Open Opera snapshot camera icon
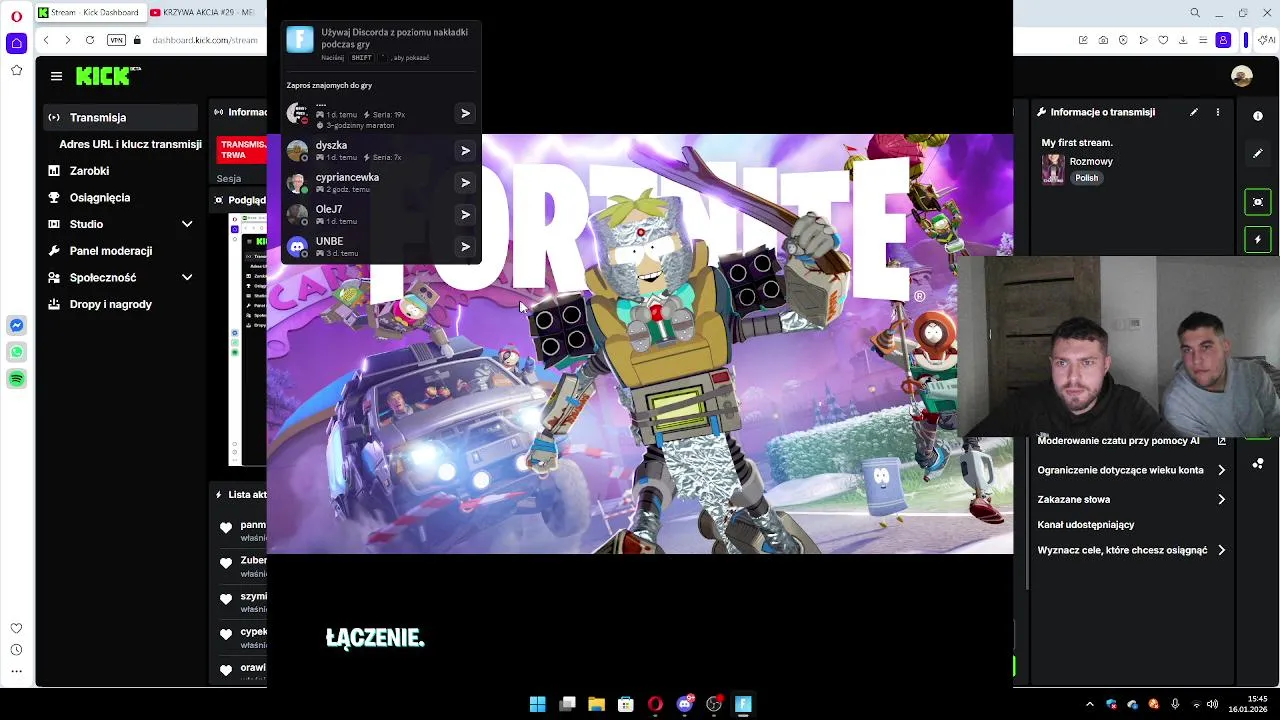Screen dimensions: 1280x720 click(x=1103, y=40)
